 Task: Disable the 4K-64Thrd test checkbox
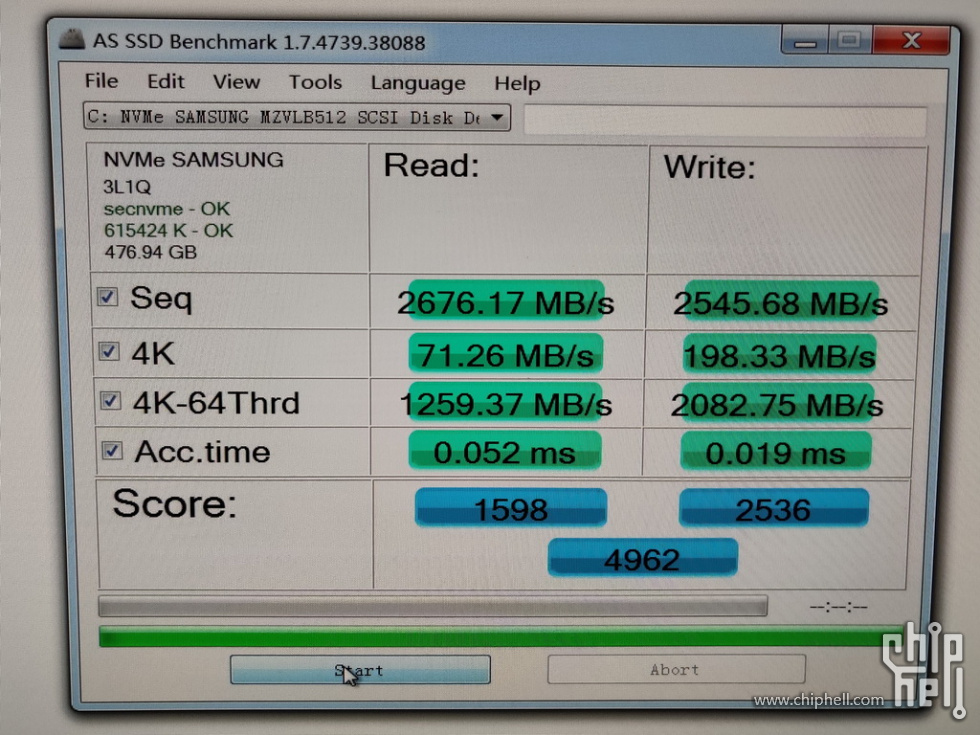(111, 400)
